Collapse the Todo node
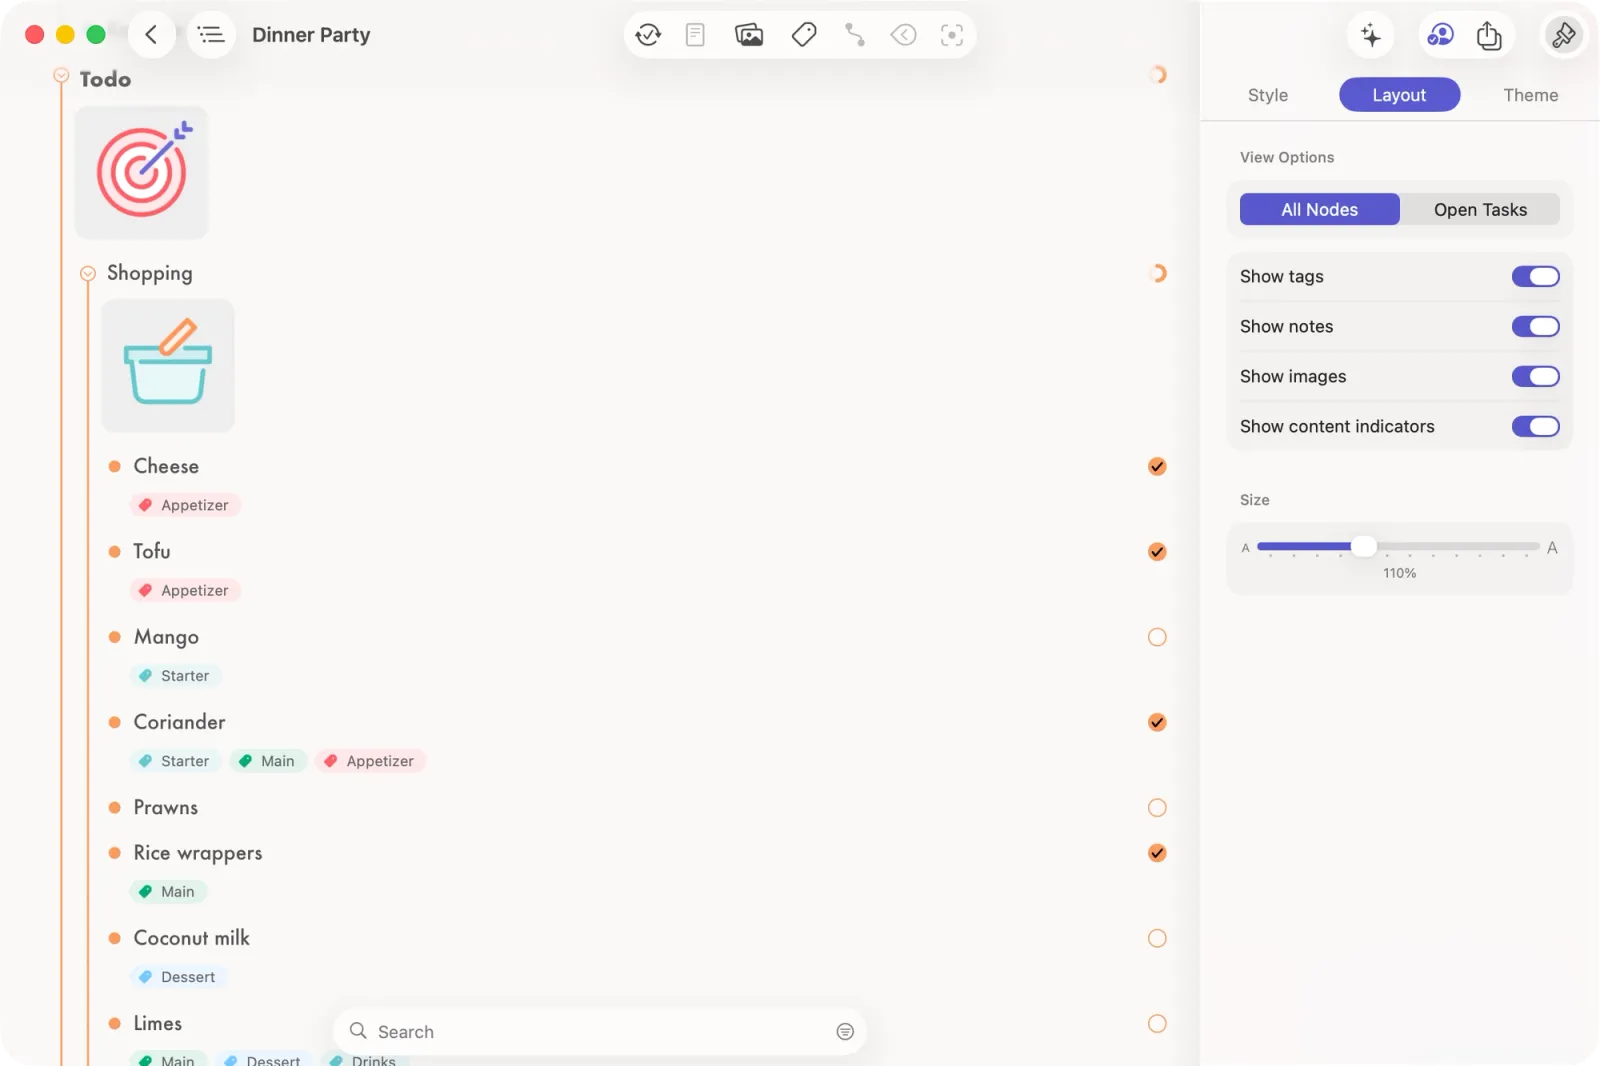The height and width of the screenshot is (1066, 1600). coord(61,76)
